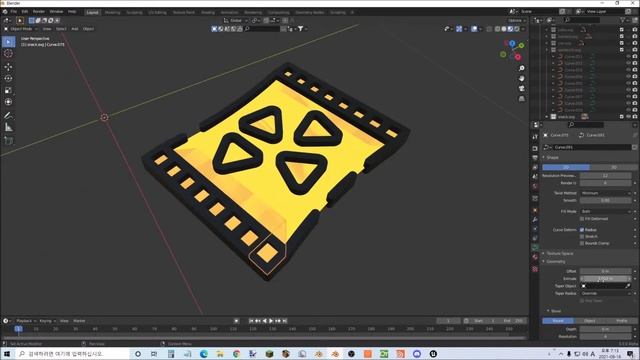Image resolution: width=640 pixels, height=360 pixels.
Task: Toggle the snack.svg collection exclude checkbox
Action: click(x=622, y=117)
